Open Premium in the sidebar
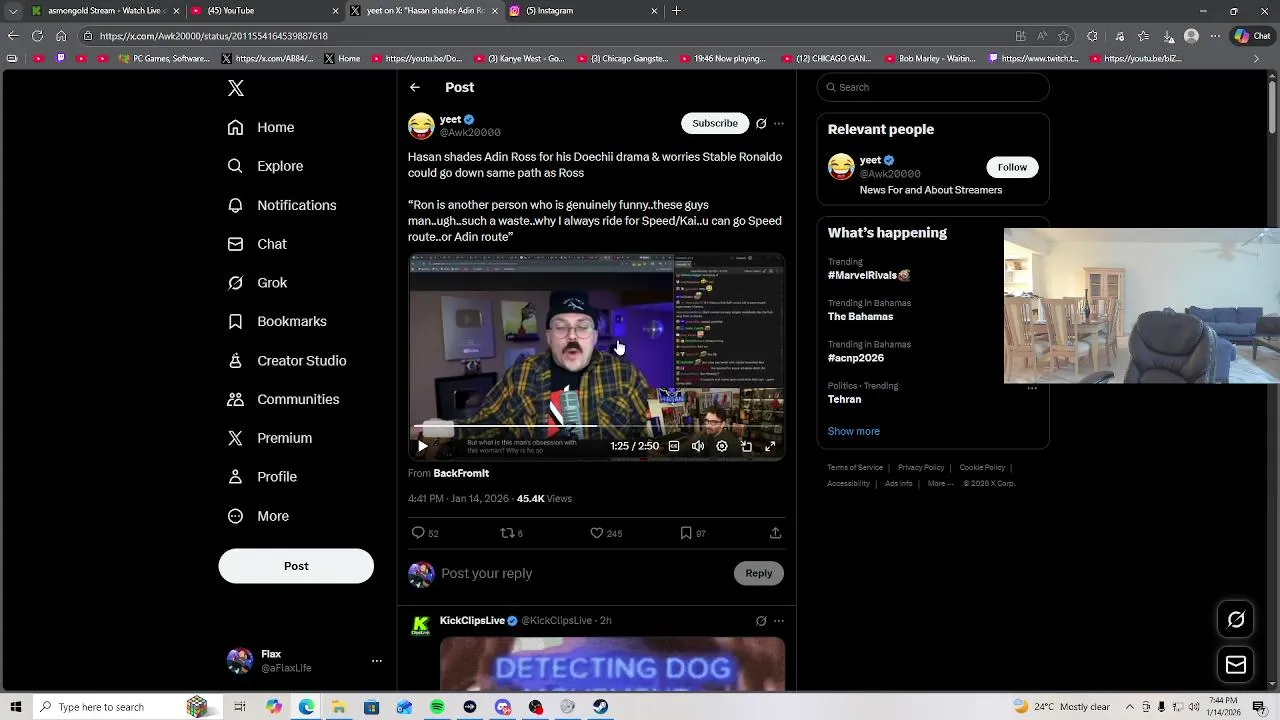 270,438
